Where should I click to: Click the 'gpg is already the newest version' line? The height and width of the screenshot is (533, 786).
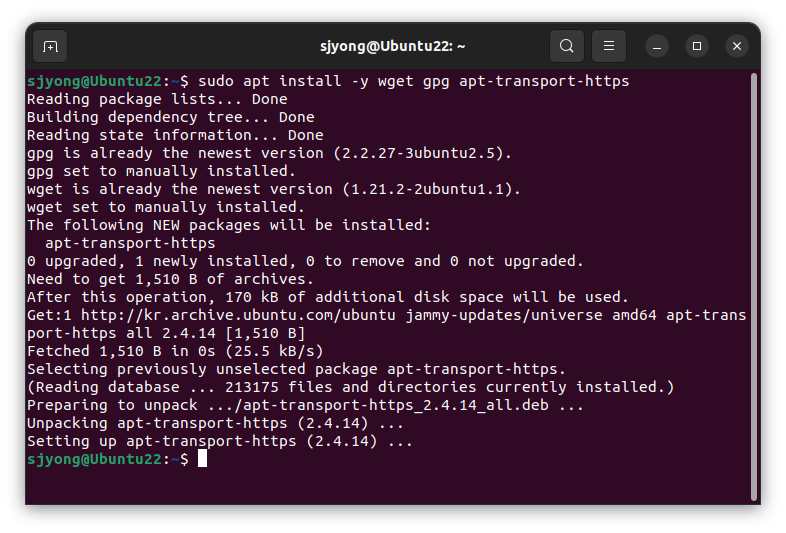click(269, 153)
